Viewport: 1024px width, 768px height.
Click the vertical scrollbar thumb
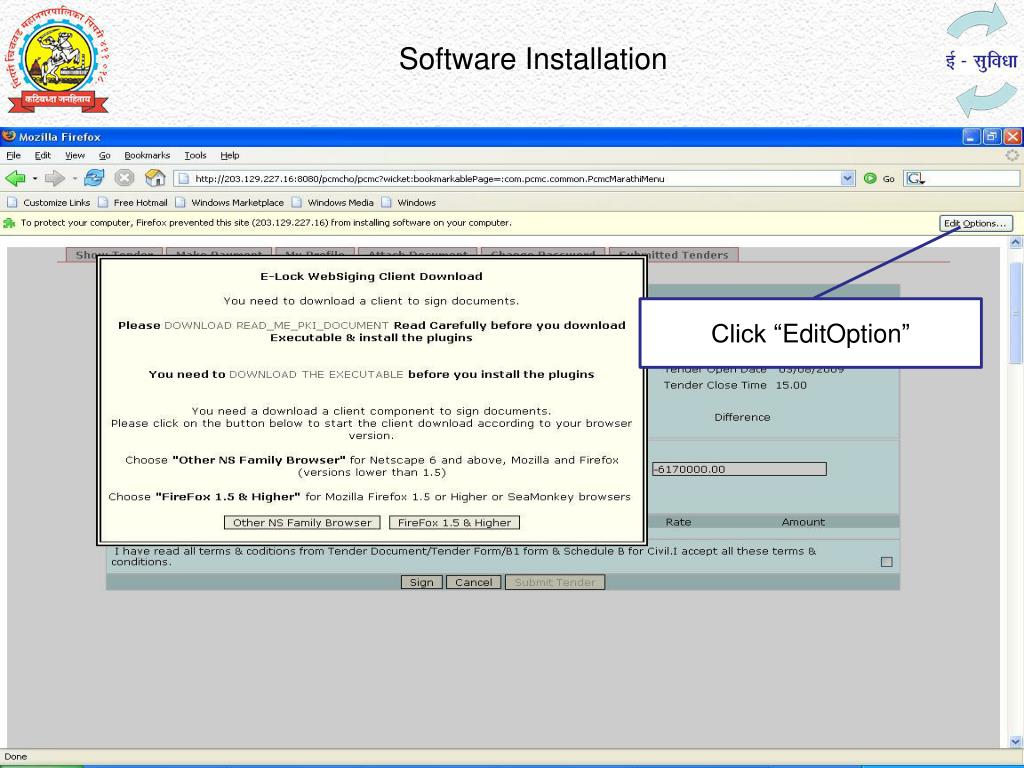point(1016,313)
